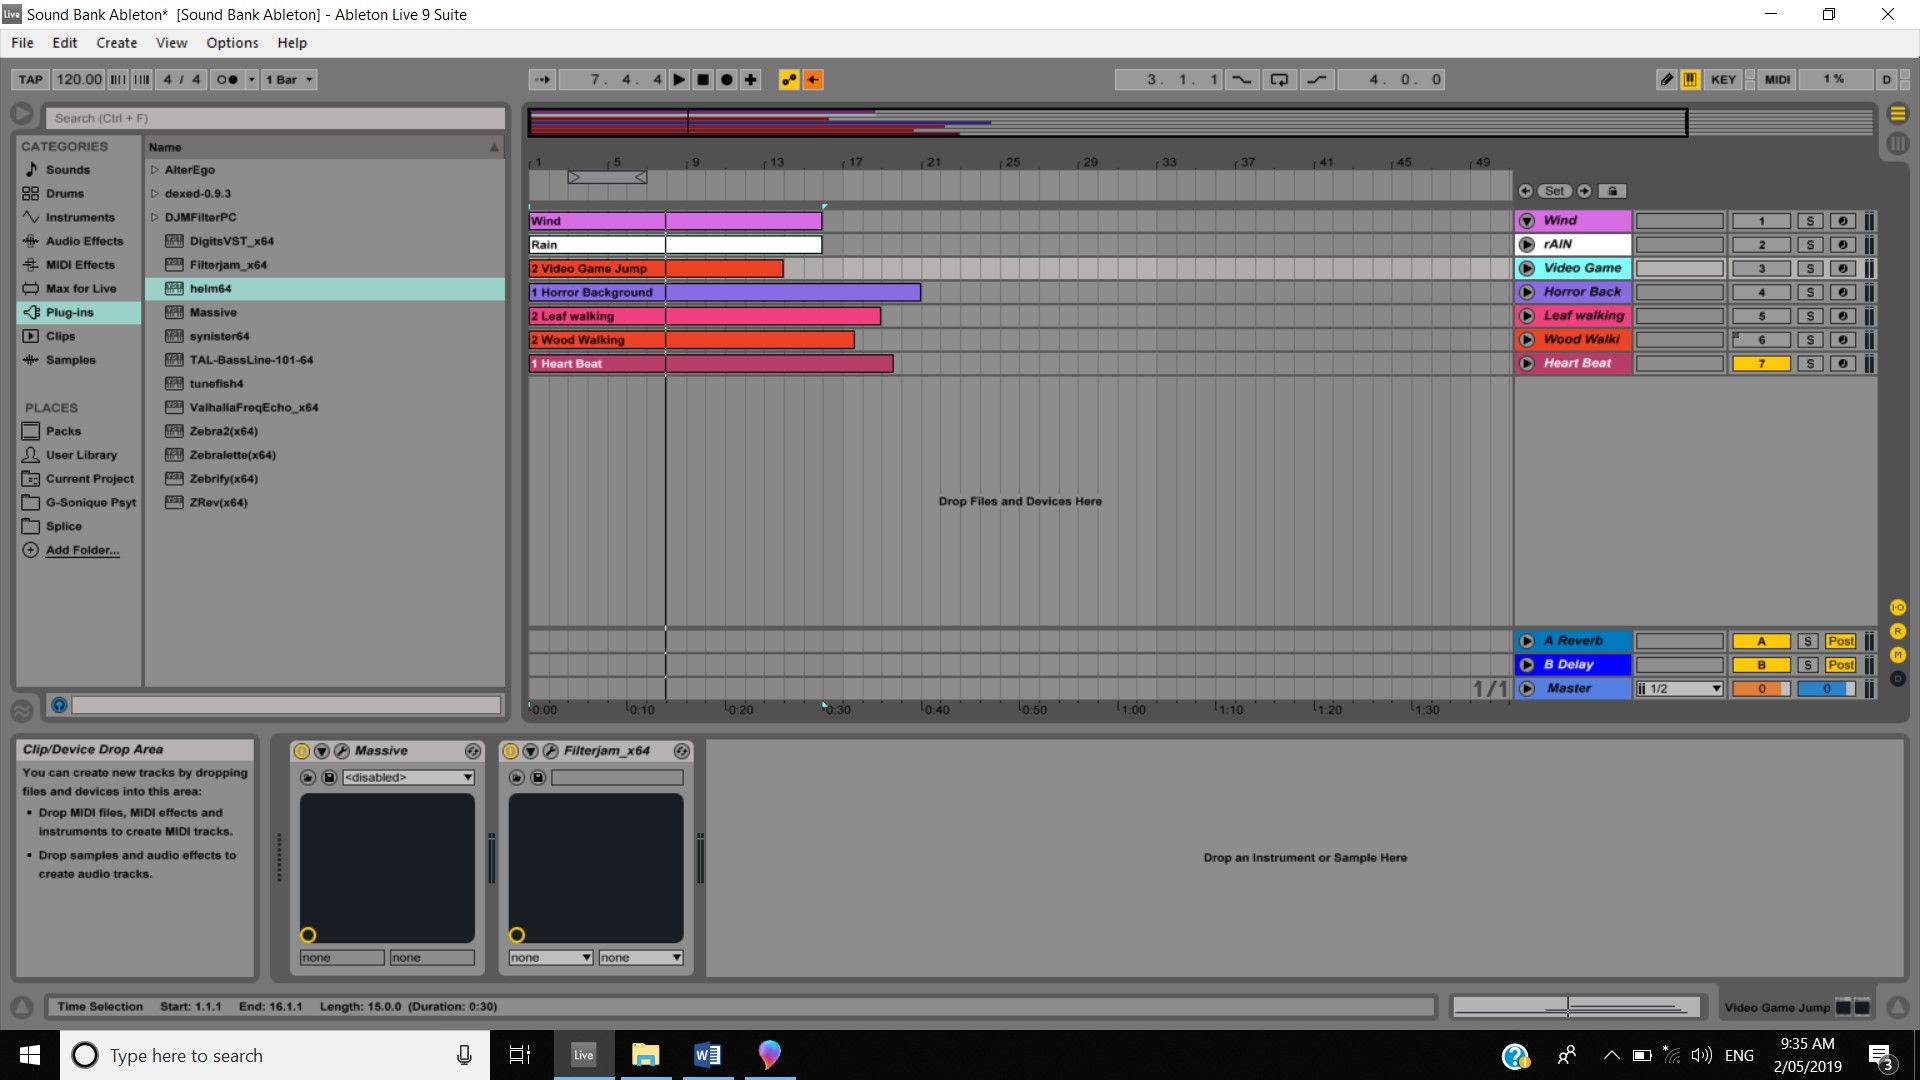Toggle the metronome button

(228, 80)
